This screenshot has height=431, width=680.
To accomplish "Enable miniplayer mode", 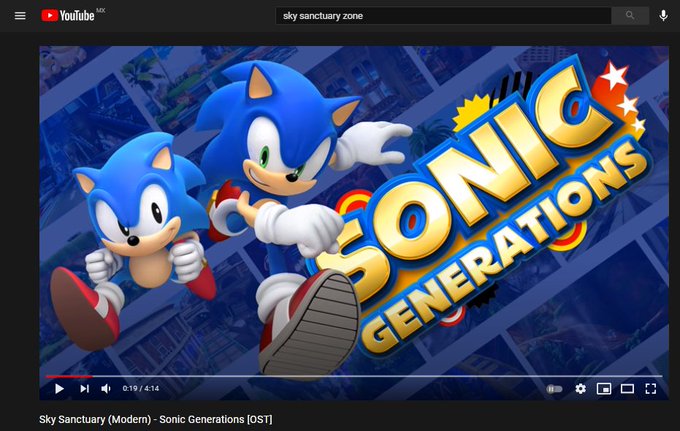I will tap(604, 389).
